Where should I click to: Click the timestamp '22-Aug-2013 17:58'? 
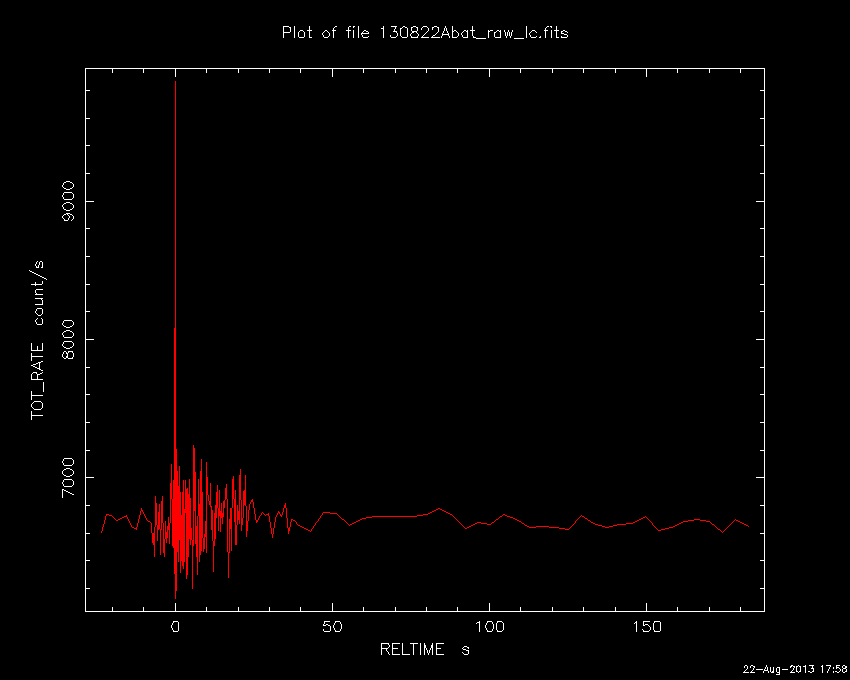click(795, 669)
